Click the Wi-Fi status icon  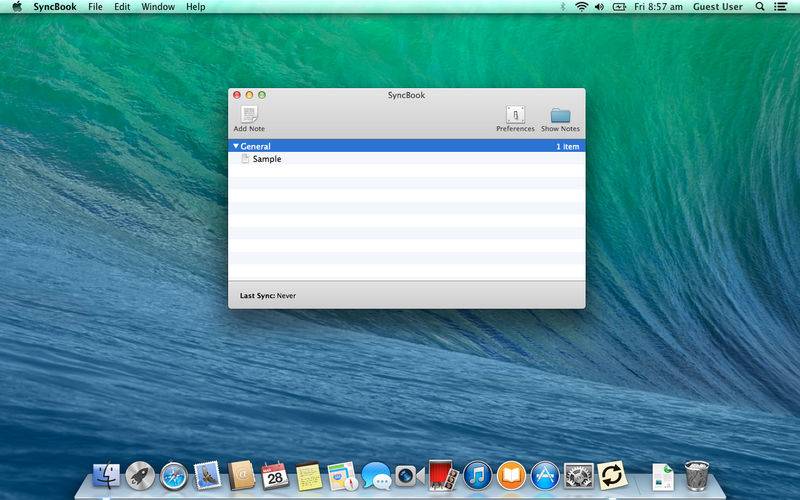(x=581, y=7)
